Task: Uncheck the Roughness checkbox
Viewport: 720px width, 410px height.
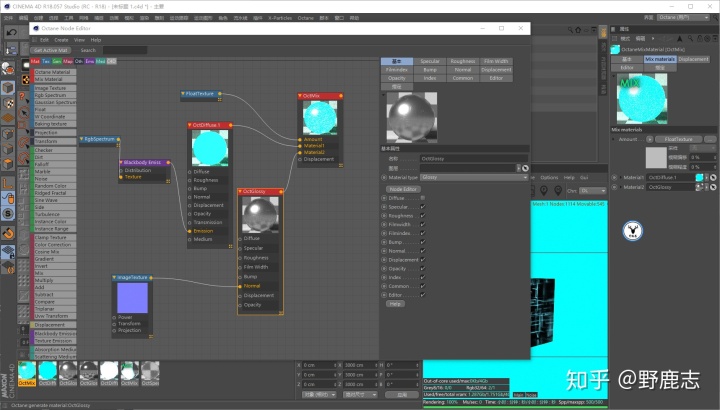Action: [x=422, y=215]
